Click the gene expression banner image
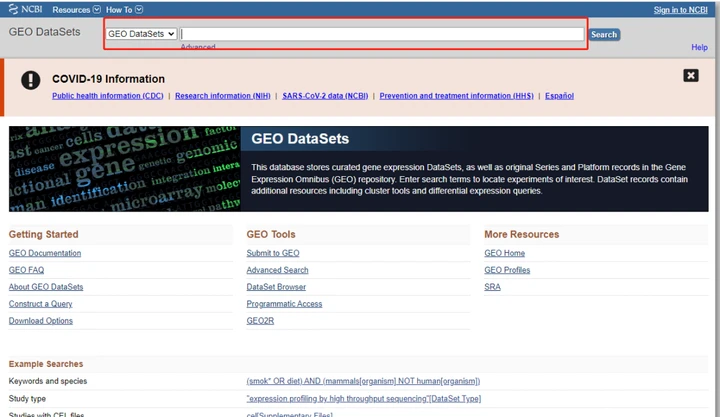This screenshot has height=417, width=720. 124,169
